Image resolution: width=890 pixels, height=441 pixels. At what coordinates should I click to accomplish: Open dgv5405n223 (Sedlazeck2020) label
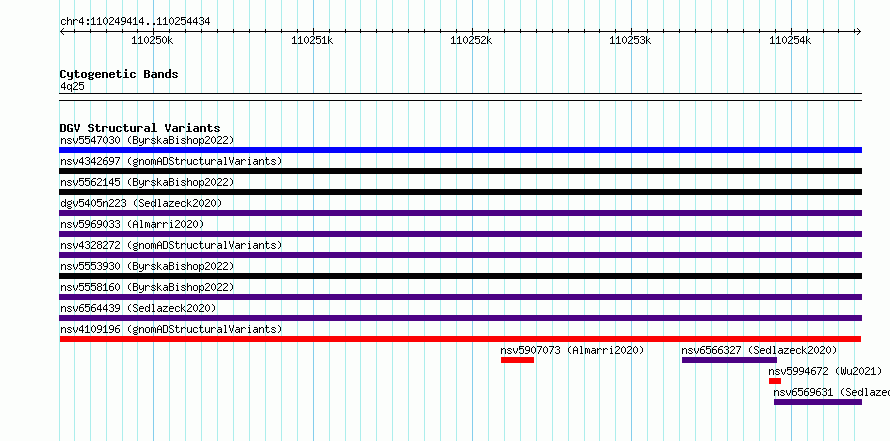[x=141, y=203]
